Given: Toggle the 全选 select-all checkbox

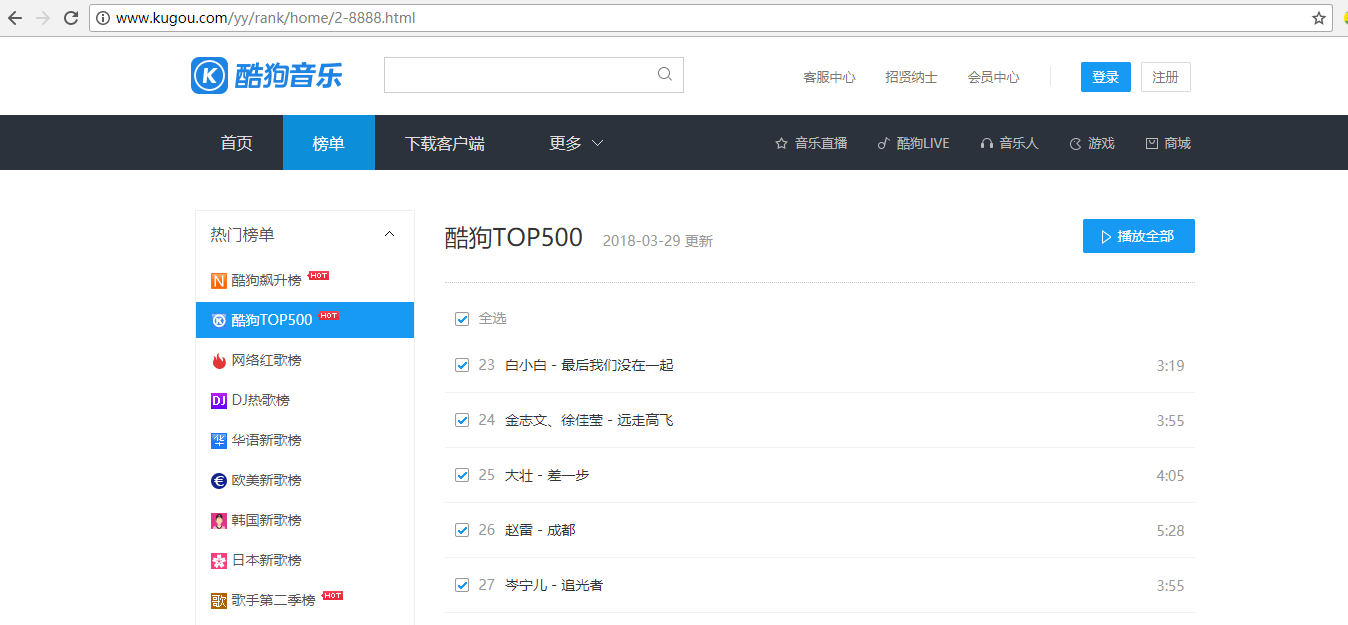Looking at the screenshot, I should coord(462,319).
